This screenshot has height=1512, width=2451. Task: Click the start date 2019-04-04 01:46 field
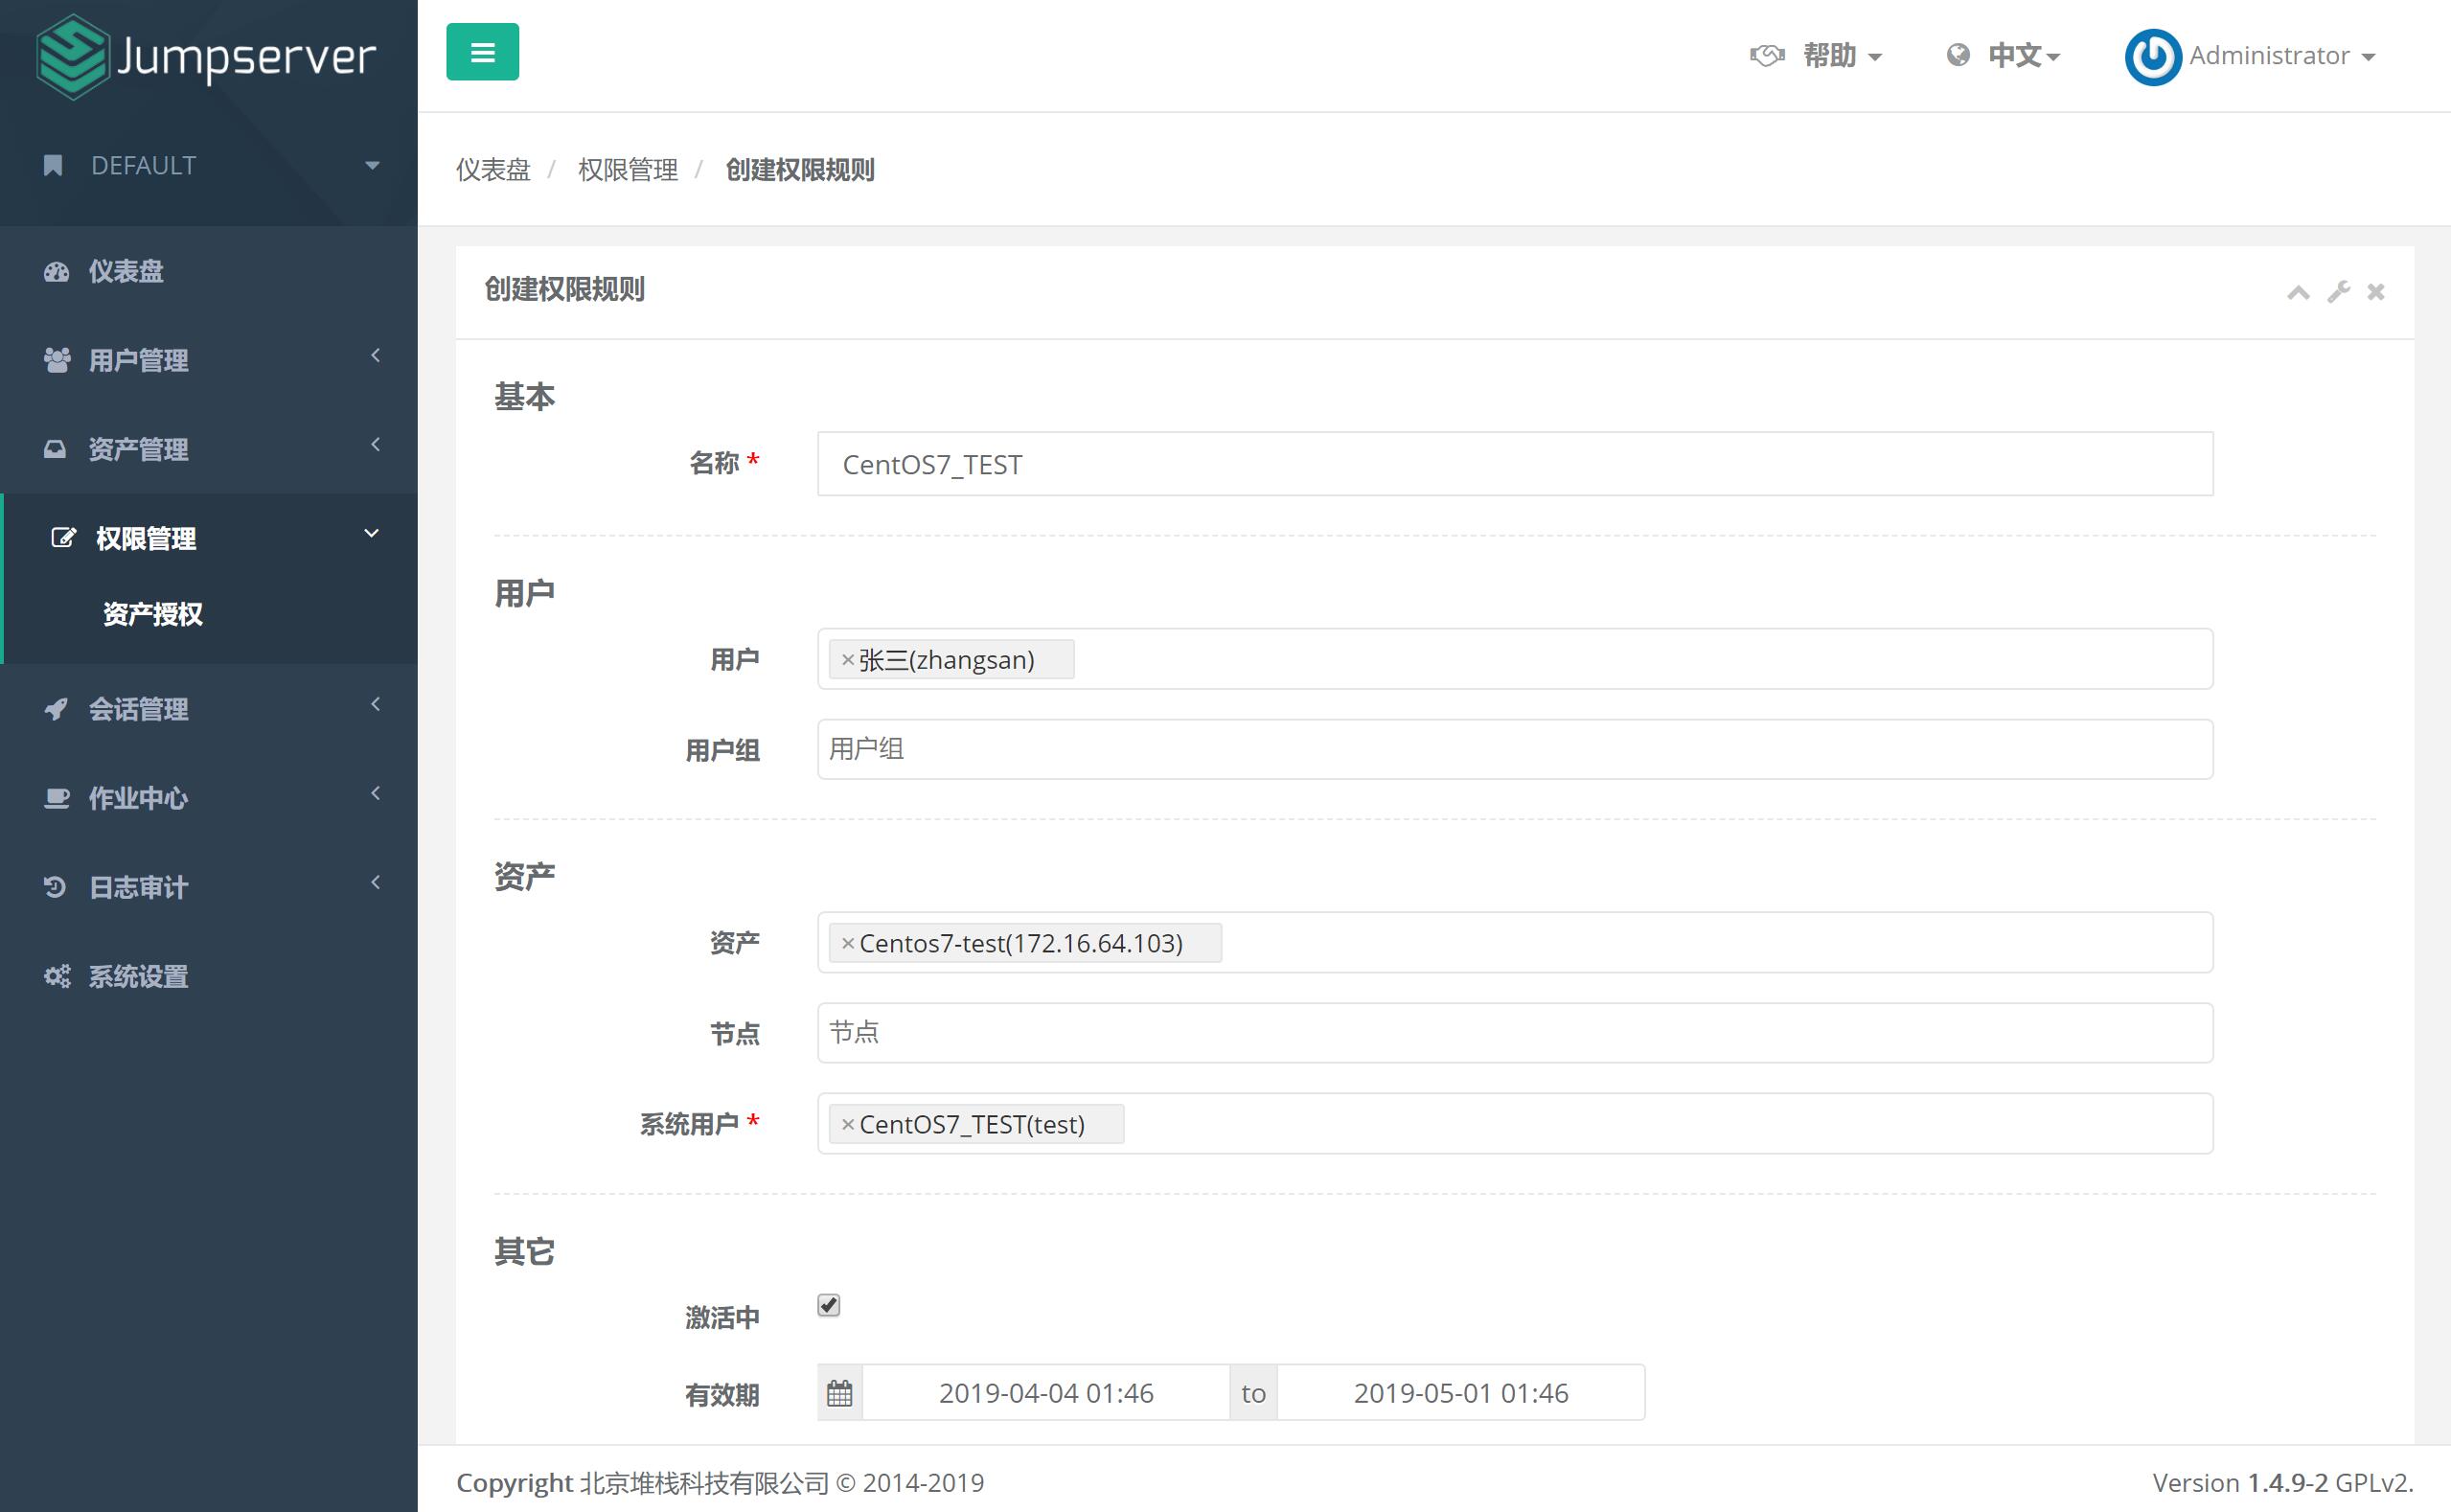pos(1046,1393)
